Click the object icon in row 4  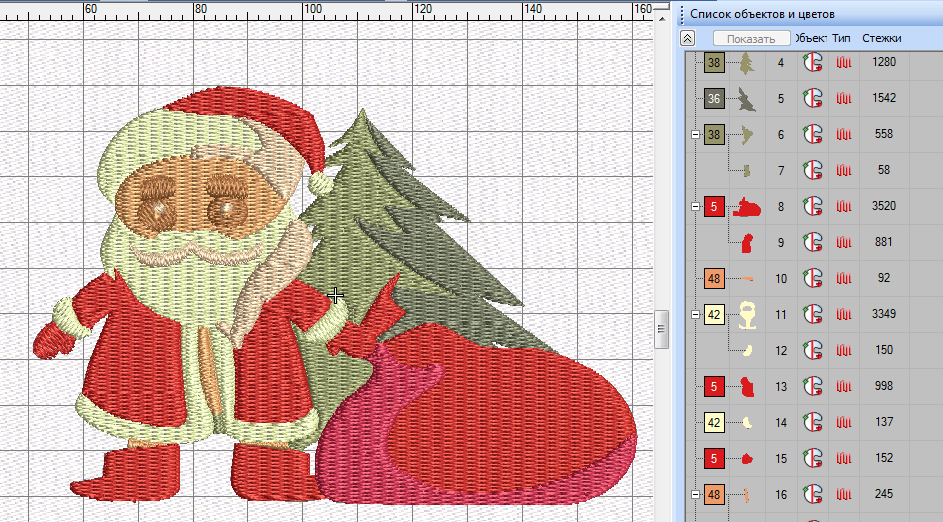813,63
